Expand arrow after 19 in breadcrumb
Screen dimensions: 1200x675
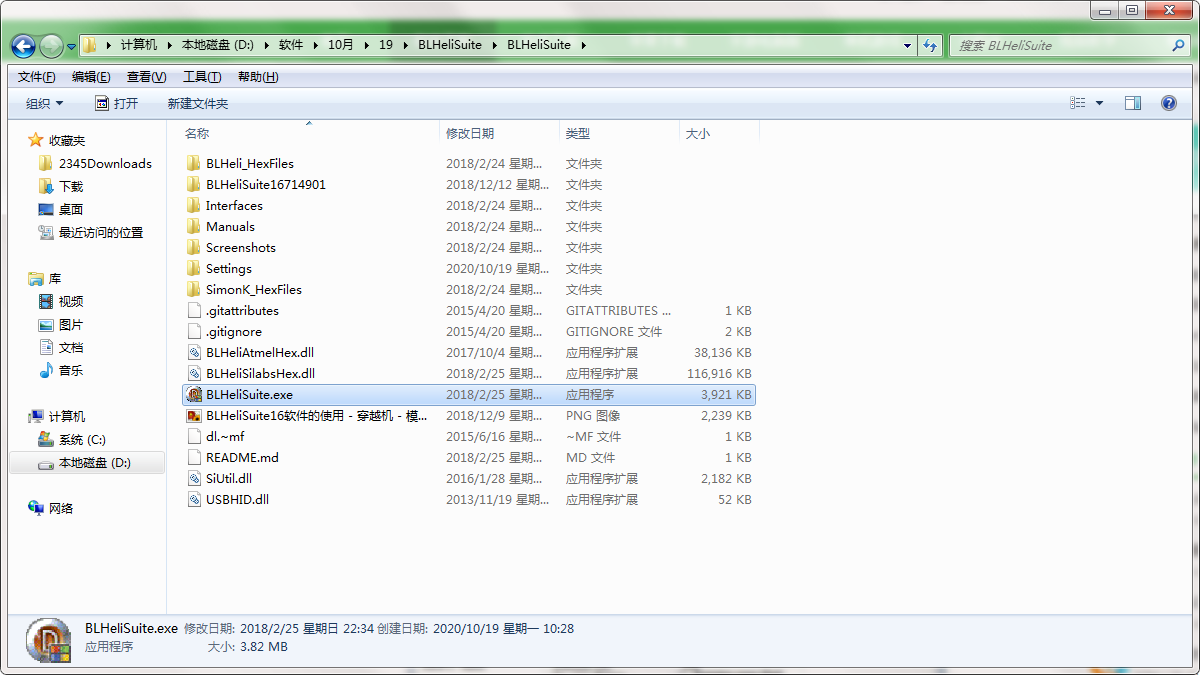pos(404,45)
